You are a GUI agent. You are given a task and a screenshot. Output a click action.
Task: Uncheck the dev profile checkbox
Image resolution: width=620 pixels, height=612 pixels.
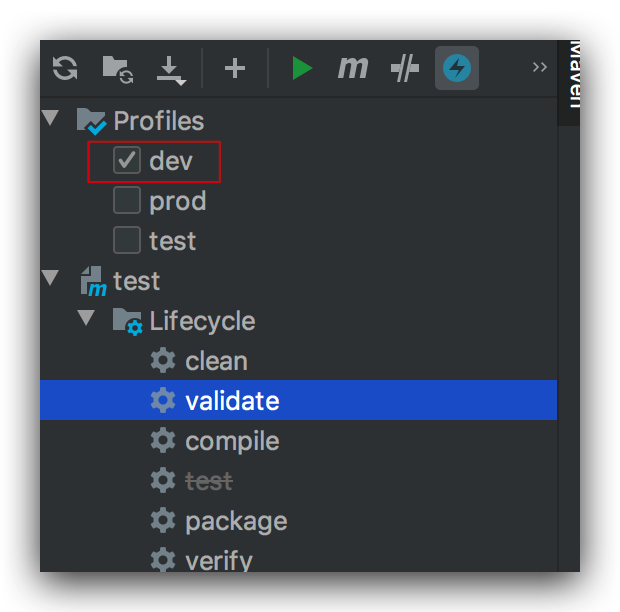coord(127,161)
